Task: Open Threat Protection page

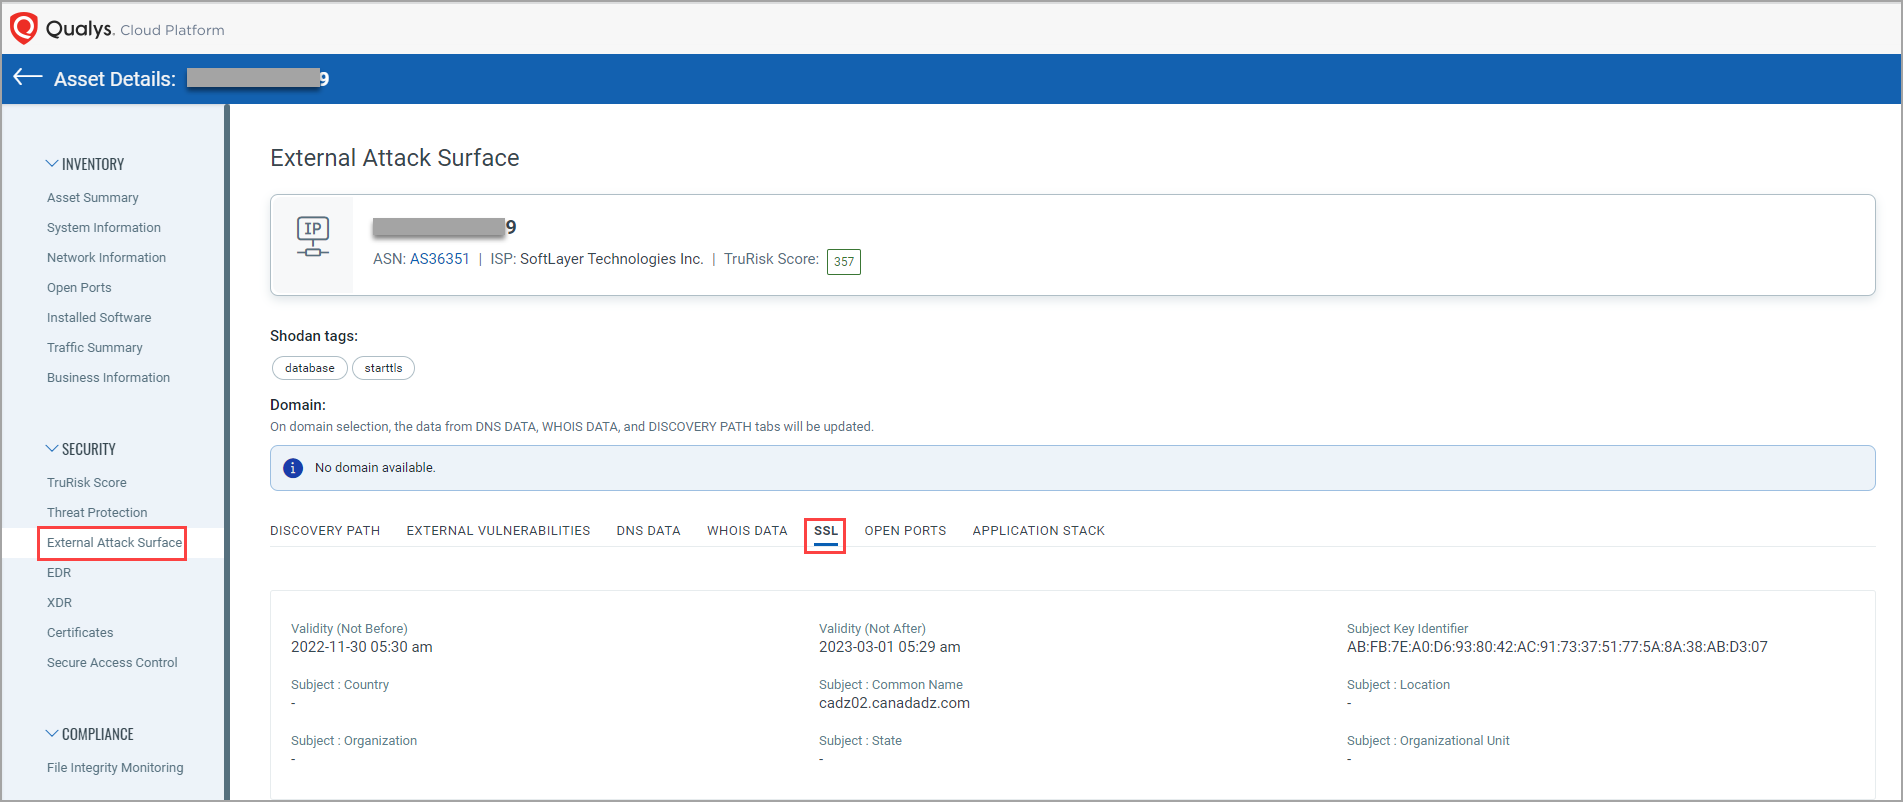Action: (97, 513)
